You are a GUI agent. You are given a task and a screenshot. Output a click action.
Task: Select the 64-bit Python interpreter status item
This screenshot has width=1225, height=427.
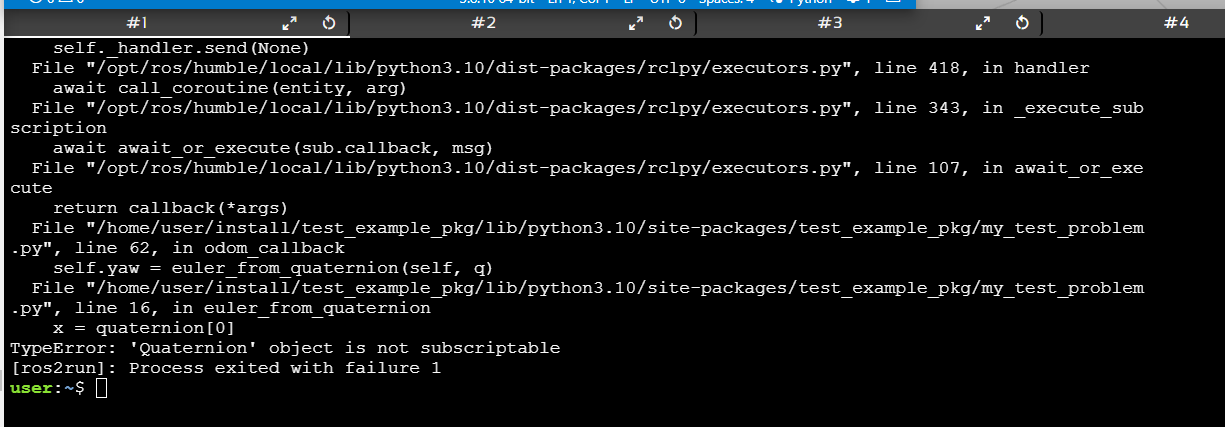[497, 3]
